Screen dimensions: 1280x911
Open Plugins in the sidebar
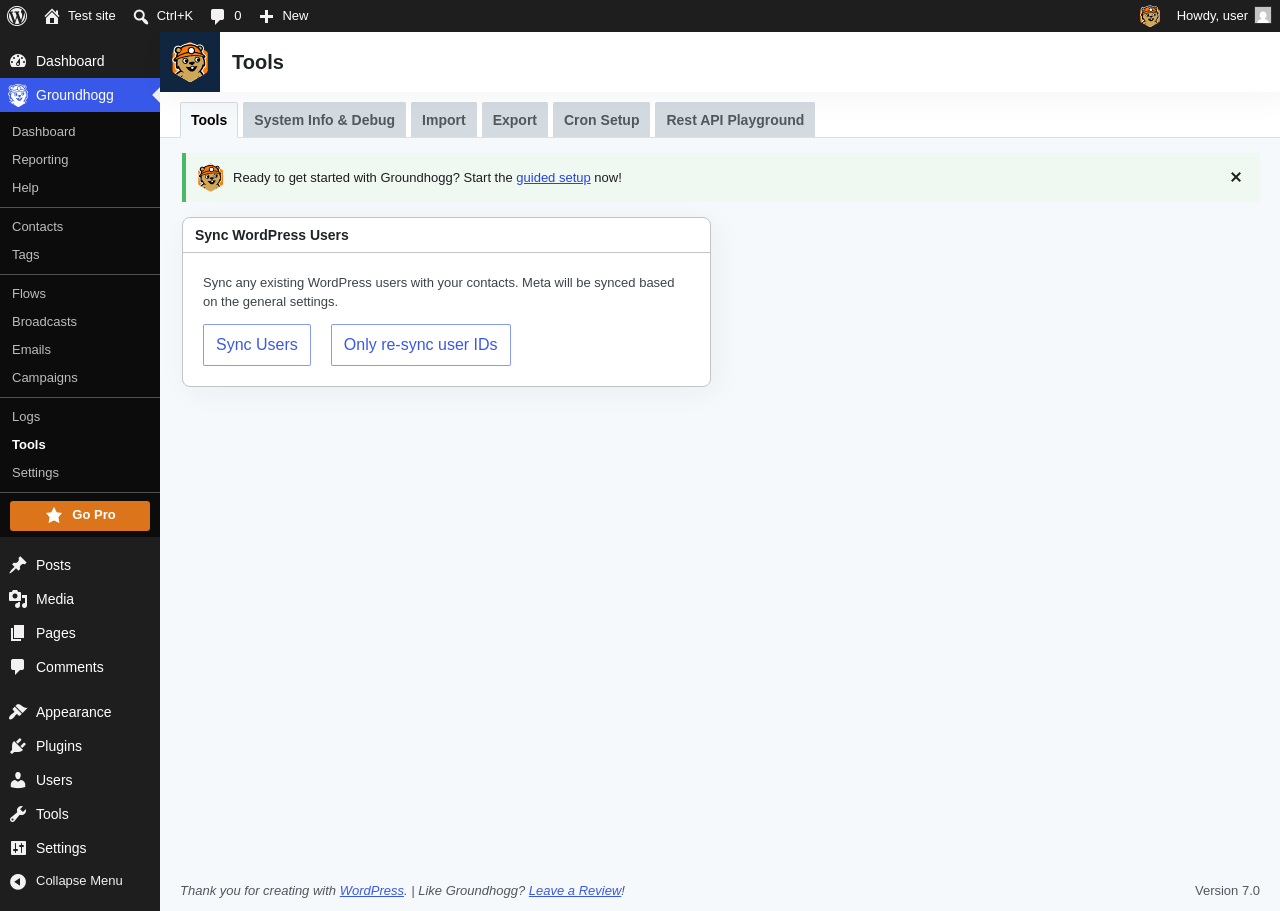point(80,746)
